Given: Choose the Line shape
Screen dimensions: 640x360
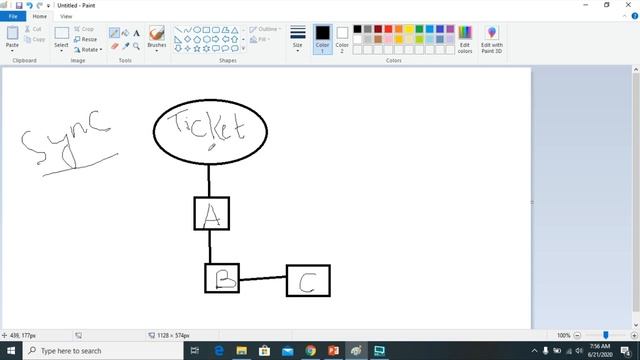Looking at the screenshot, I should (x=178, y=30).
